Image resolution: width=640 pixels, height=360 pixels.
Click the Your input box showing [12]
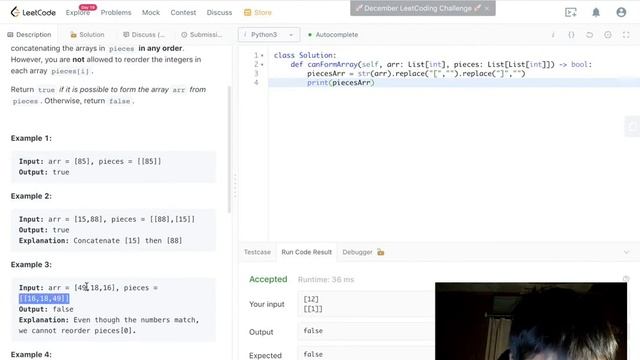pos(366,304)
